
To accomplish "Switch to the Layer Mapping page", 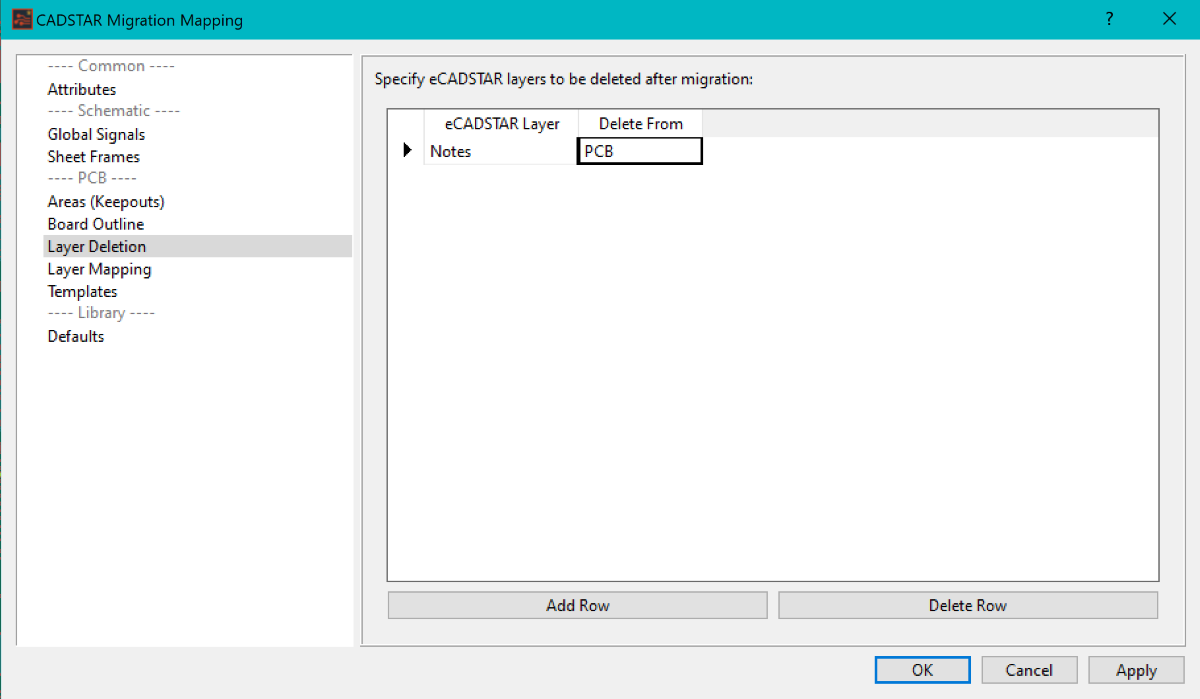I will pos(100,269).
